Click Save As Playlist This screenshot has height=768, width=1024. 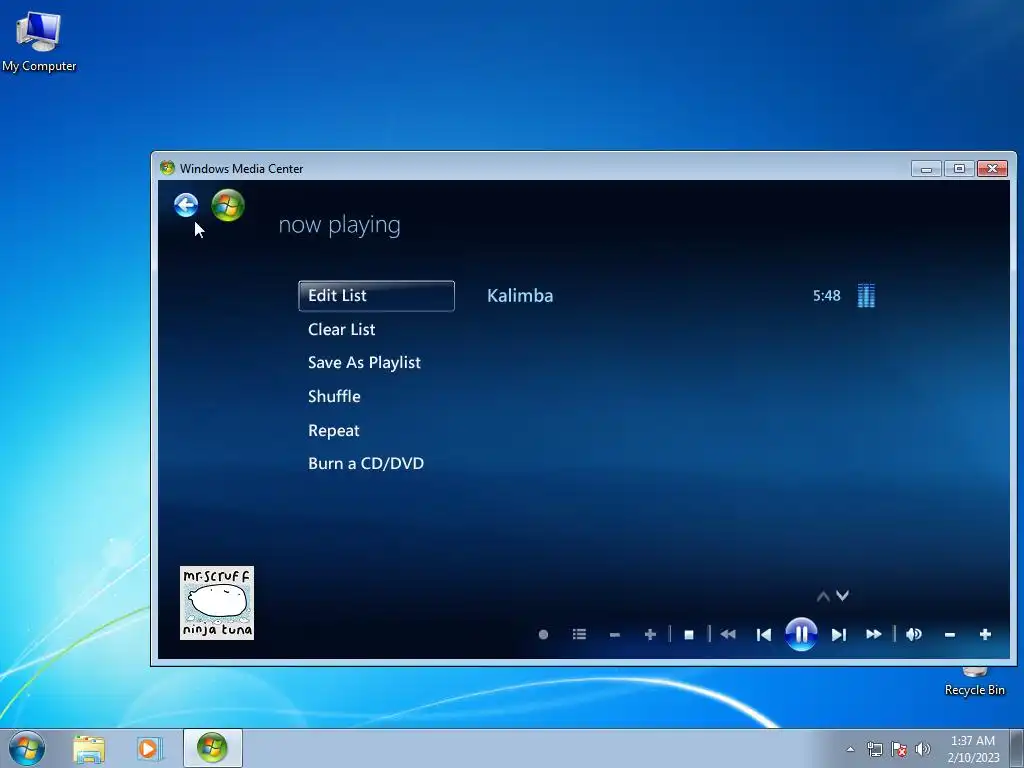click(x=364, y=363)
